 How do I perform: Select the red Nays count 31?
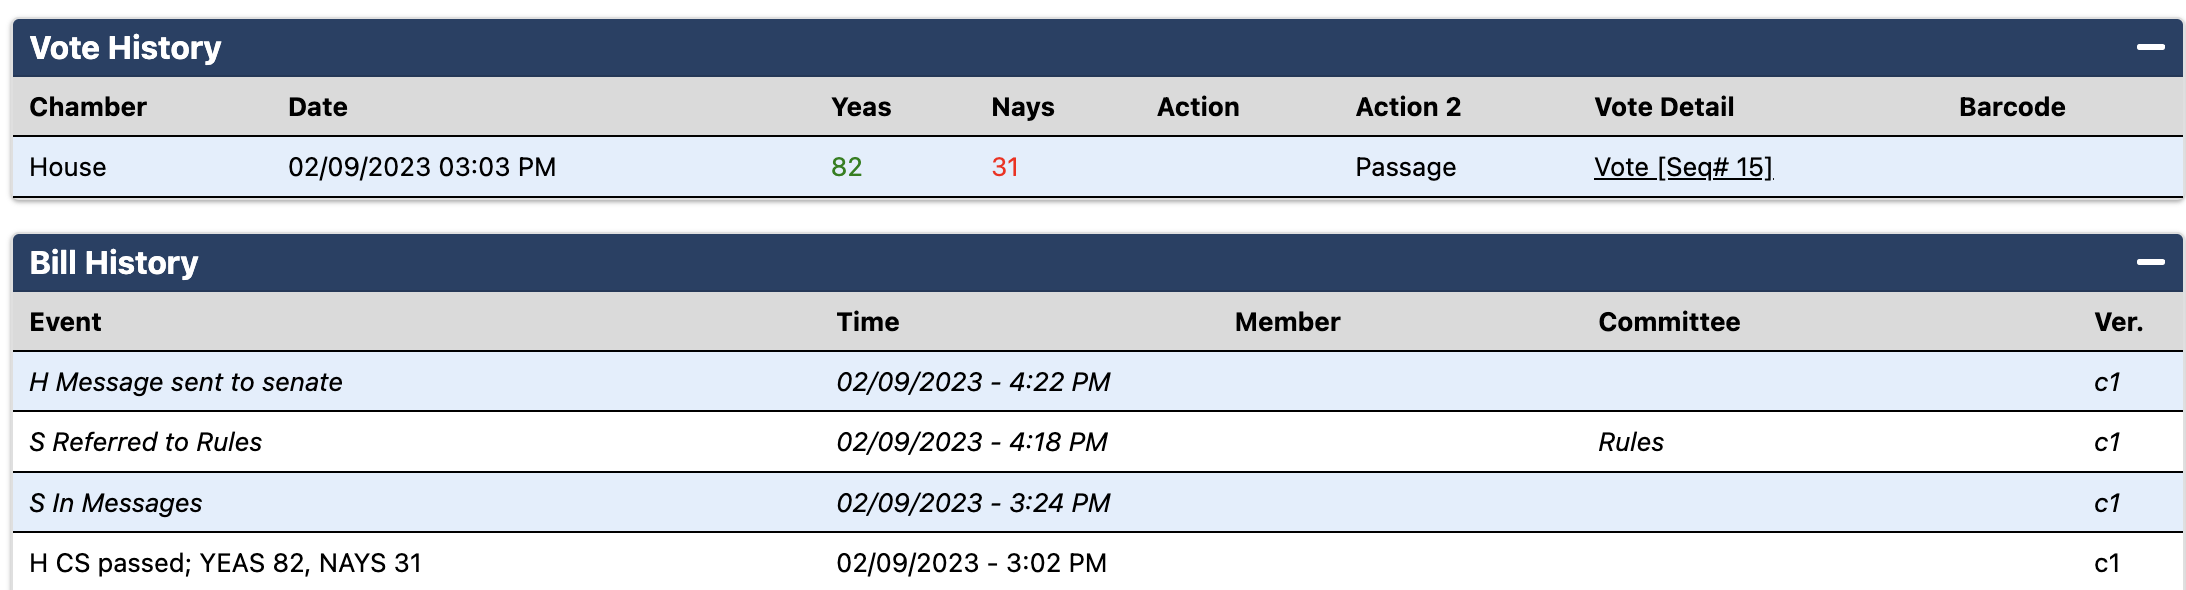(1005, 167)
